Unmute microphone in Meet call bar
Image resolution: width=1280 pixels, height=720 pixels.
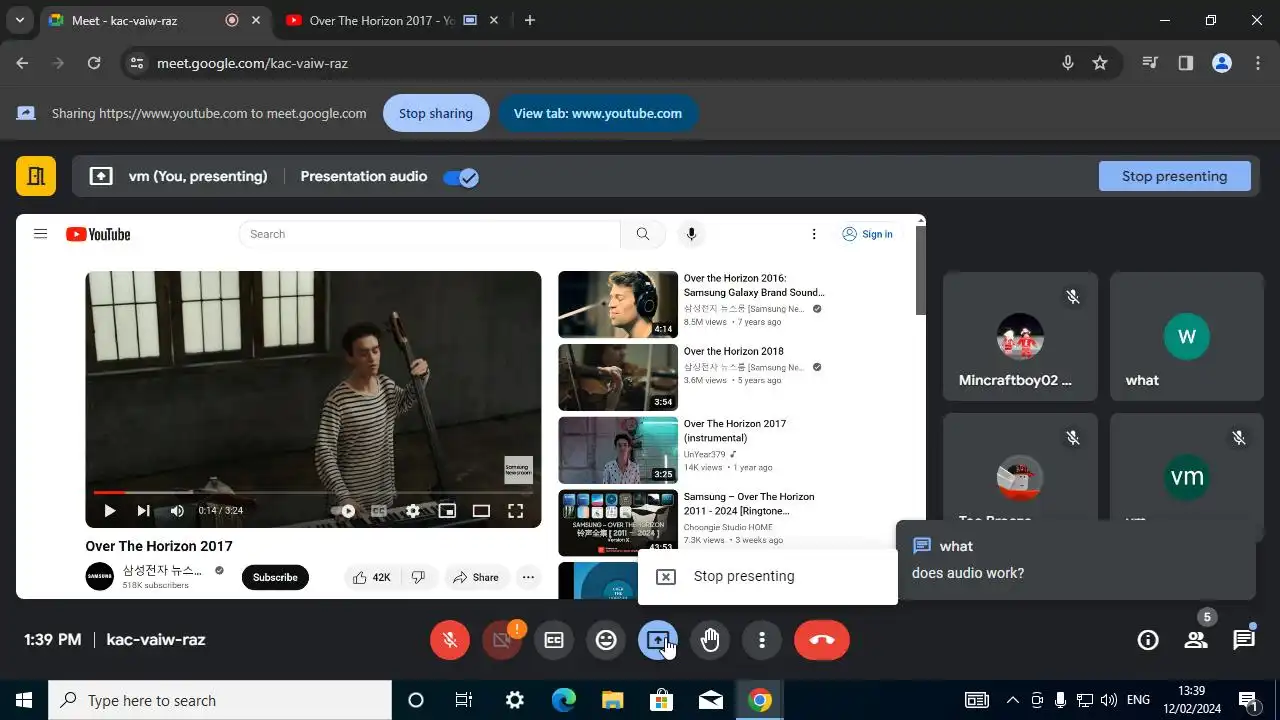click(x=450, y=640)
